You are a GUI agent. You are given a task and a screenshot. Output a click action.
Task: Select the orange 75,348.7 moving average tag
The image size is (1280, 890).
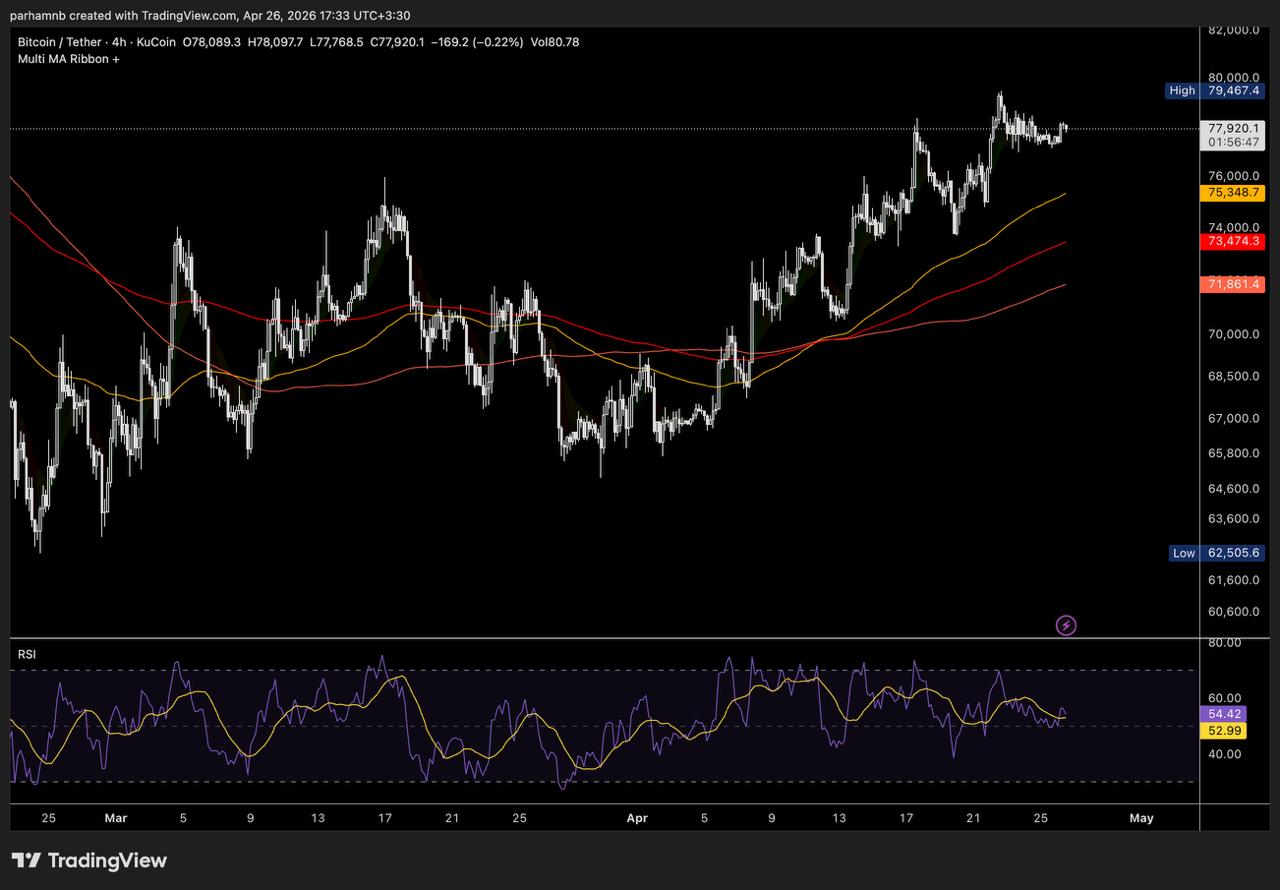pos(1233,192)
